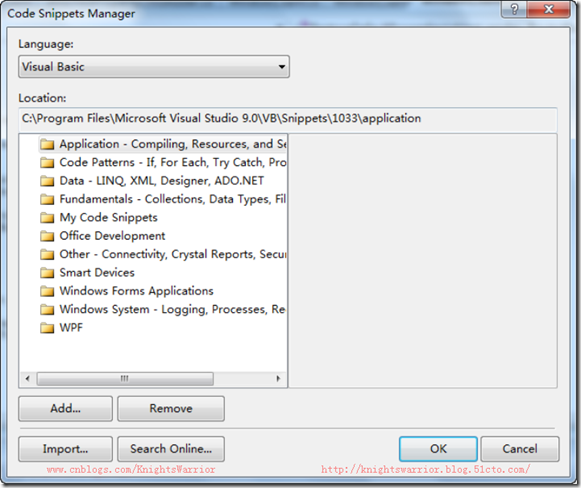Click the WPF folder icon
Screen dimensions: 581x488
(47, 328)
